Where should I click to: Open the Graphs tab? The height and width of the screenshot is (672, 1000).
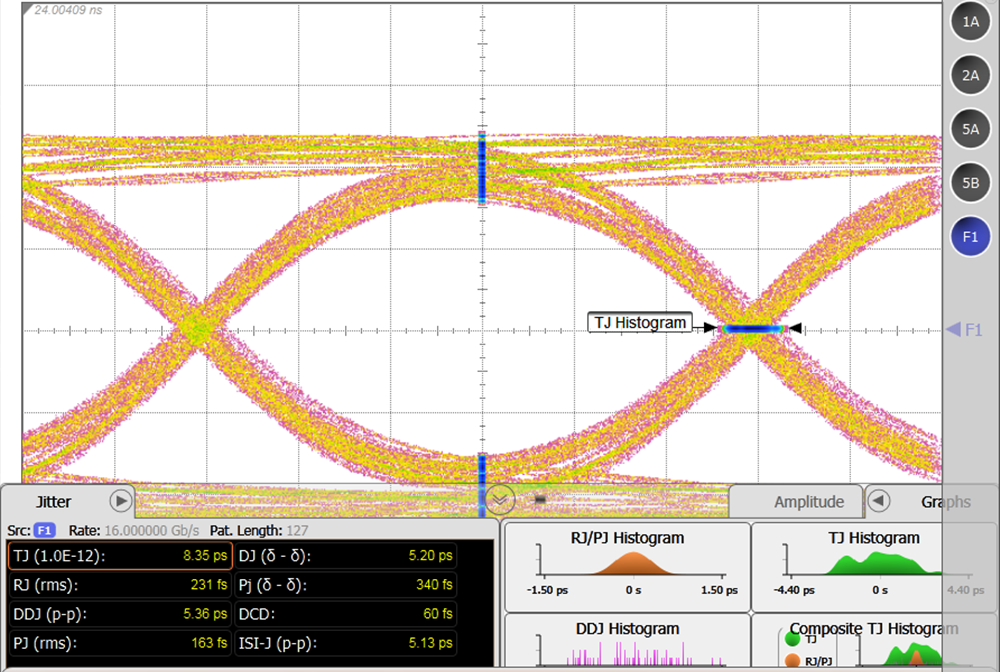coord(944,502)
